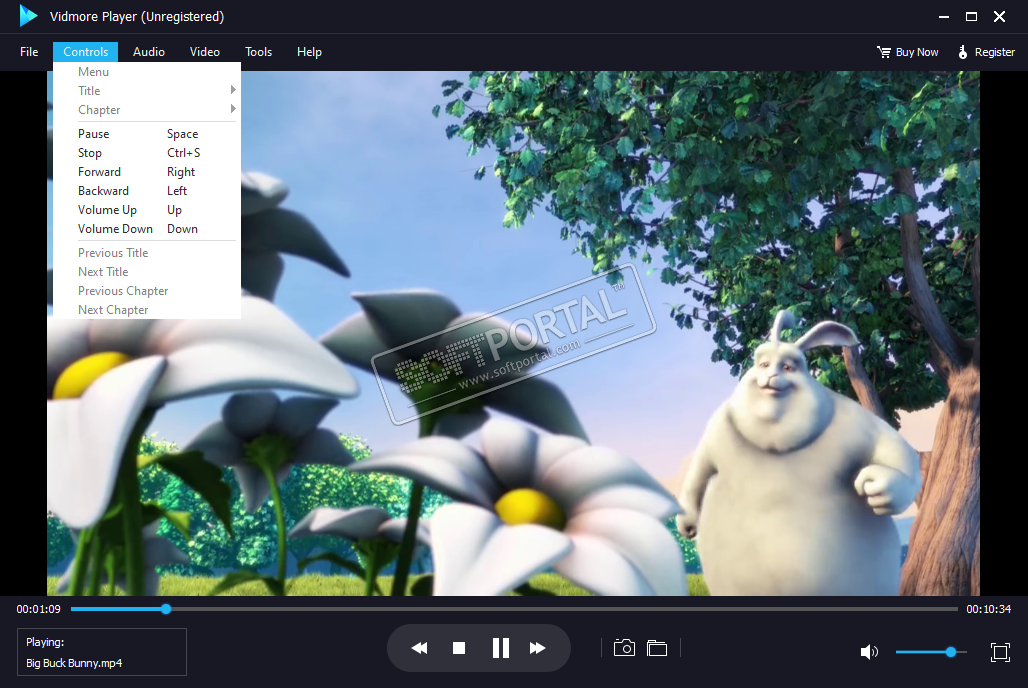Select Stop in the Controls menu
1028x689 pixels.
(147, 153)
